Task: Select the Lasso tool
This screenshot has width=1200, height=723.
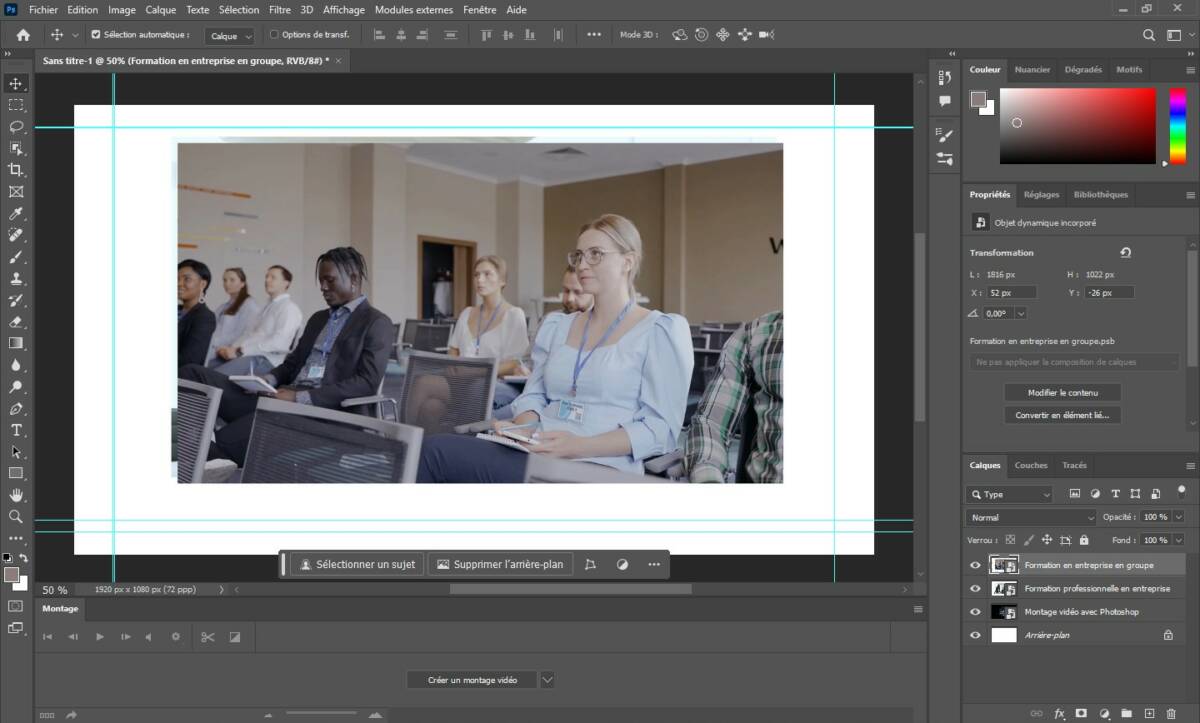Action: [16, 125]
